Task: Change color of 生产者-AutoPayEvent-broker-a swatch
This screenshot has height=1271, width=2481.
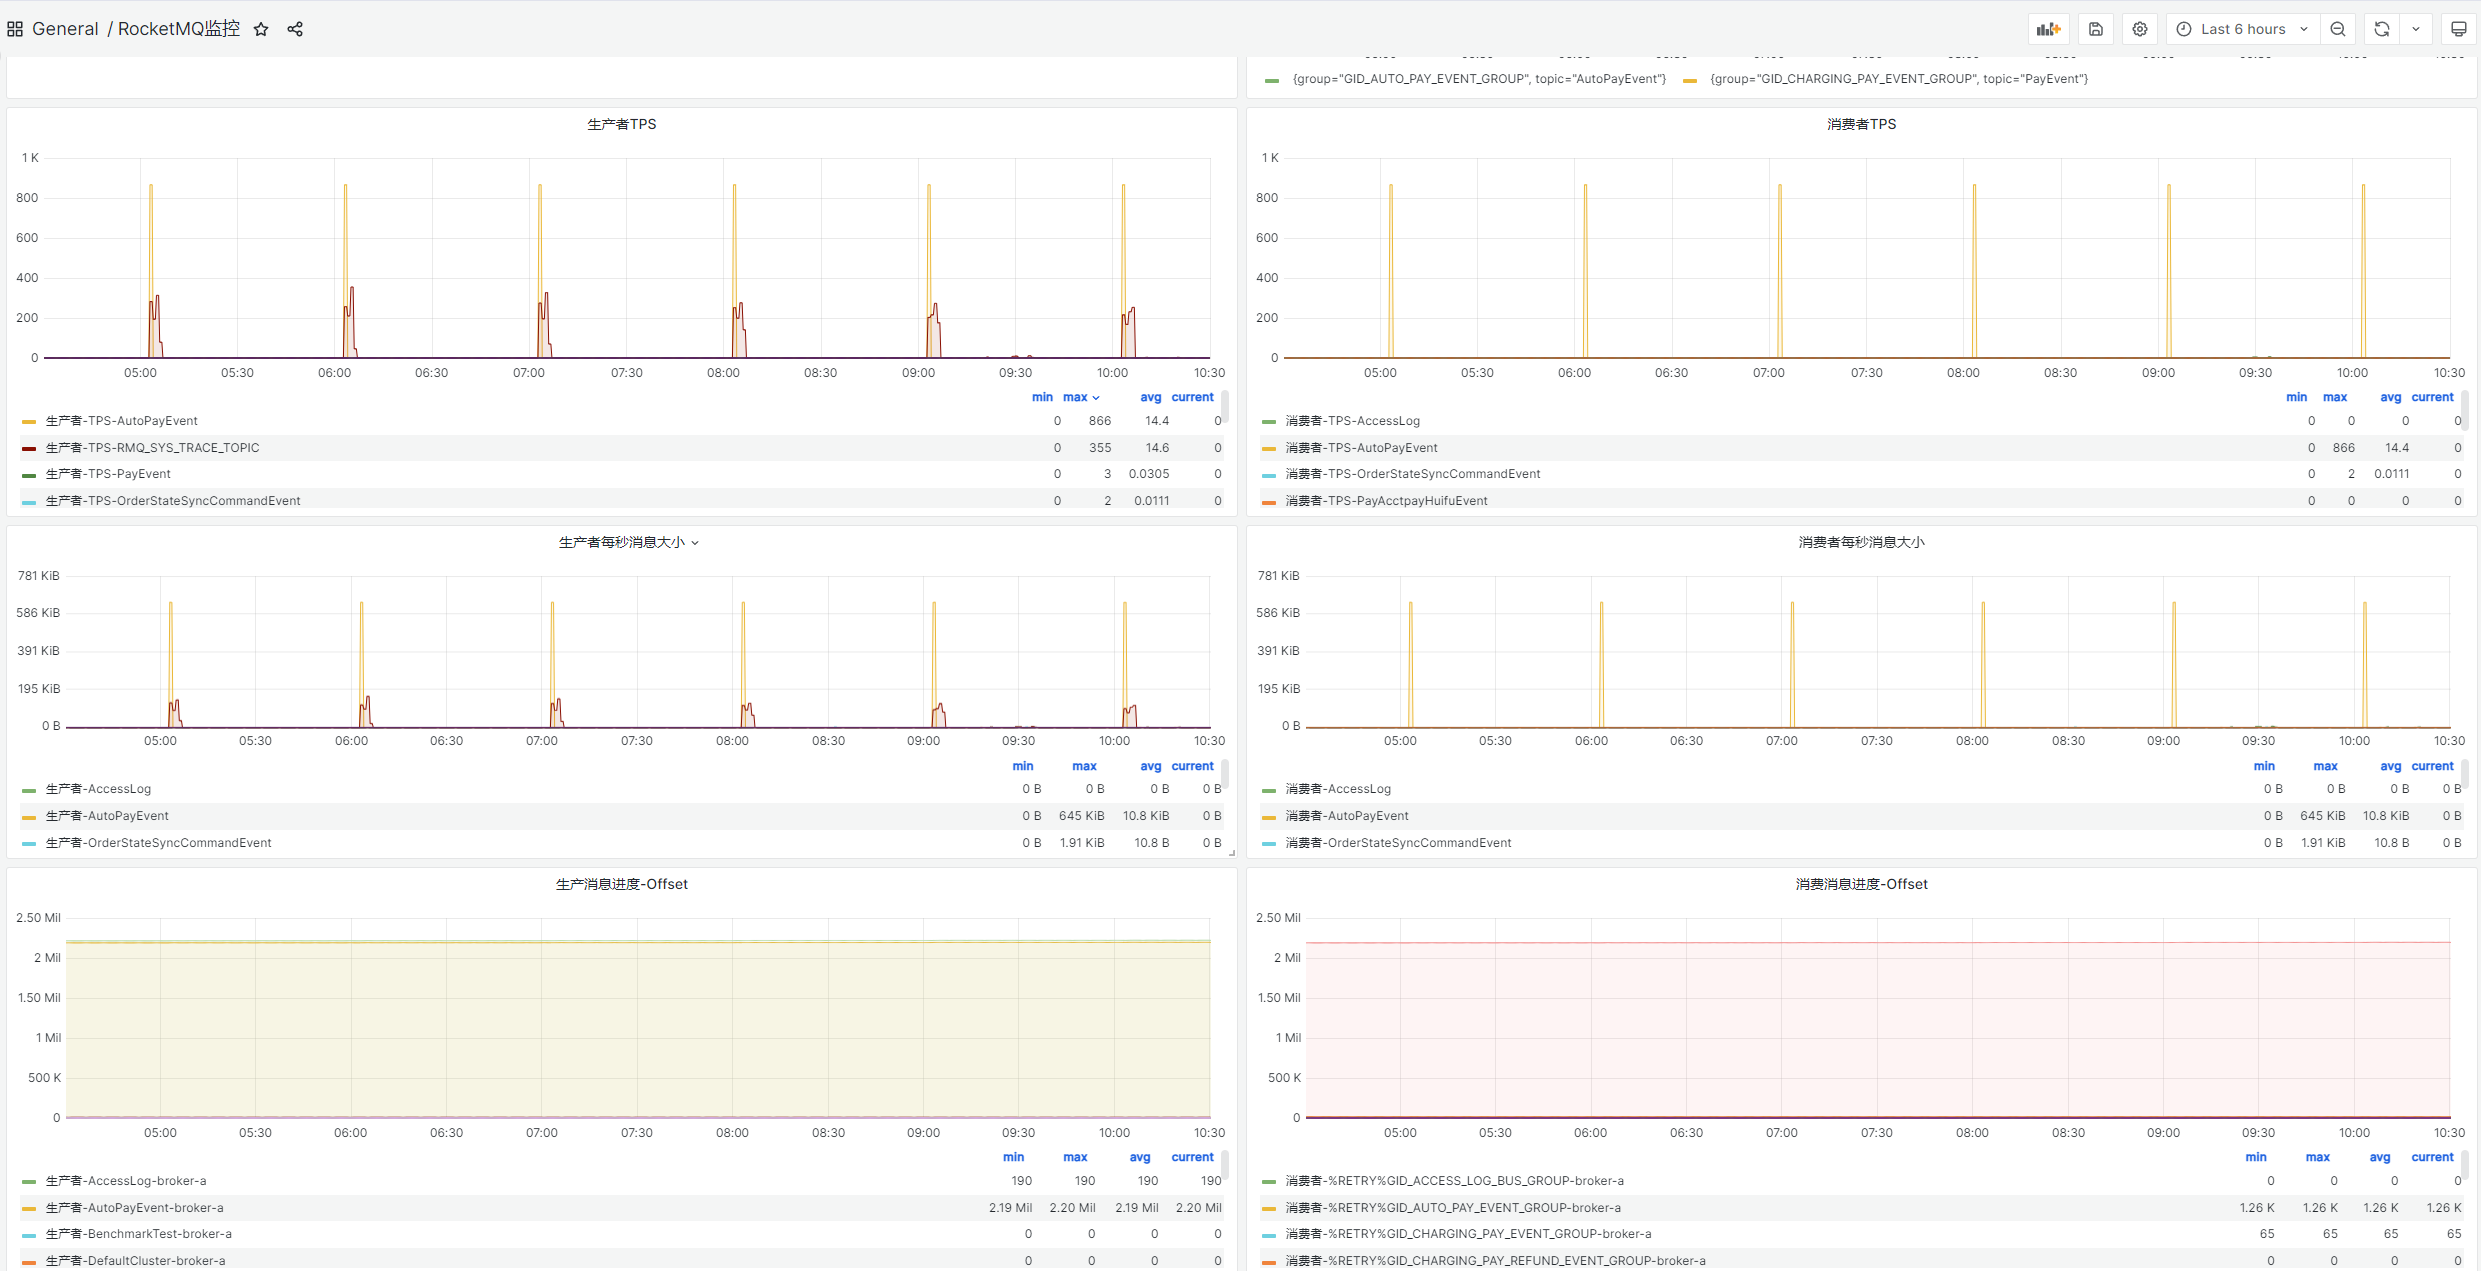Action: [29, 1209]
